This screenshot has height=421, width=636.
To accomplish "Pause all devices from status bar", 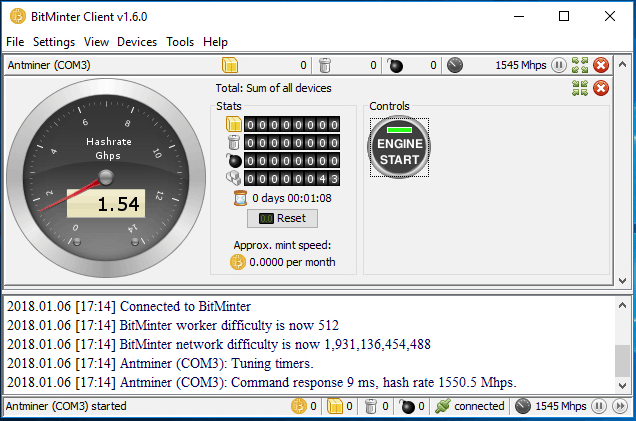I will pyautogui.click(x=599, y=407).
